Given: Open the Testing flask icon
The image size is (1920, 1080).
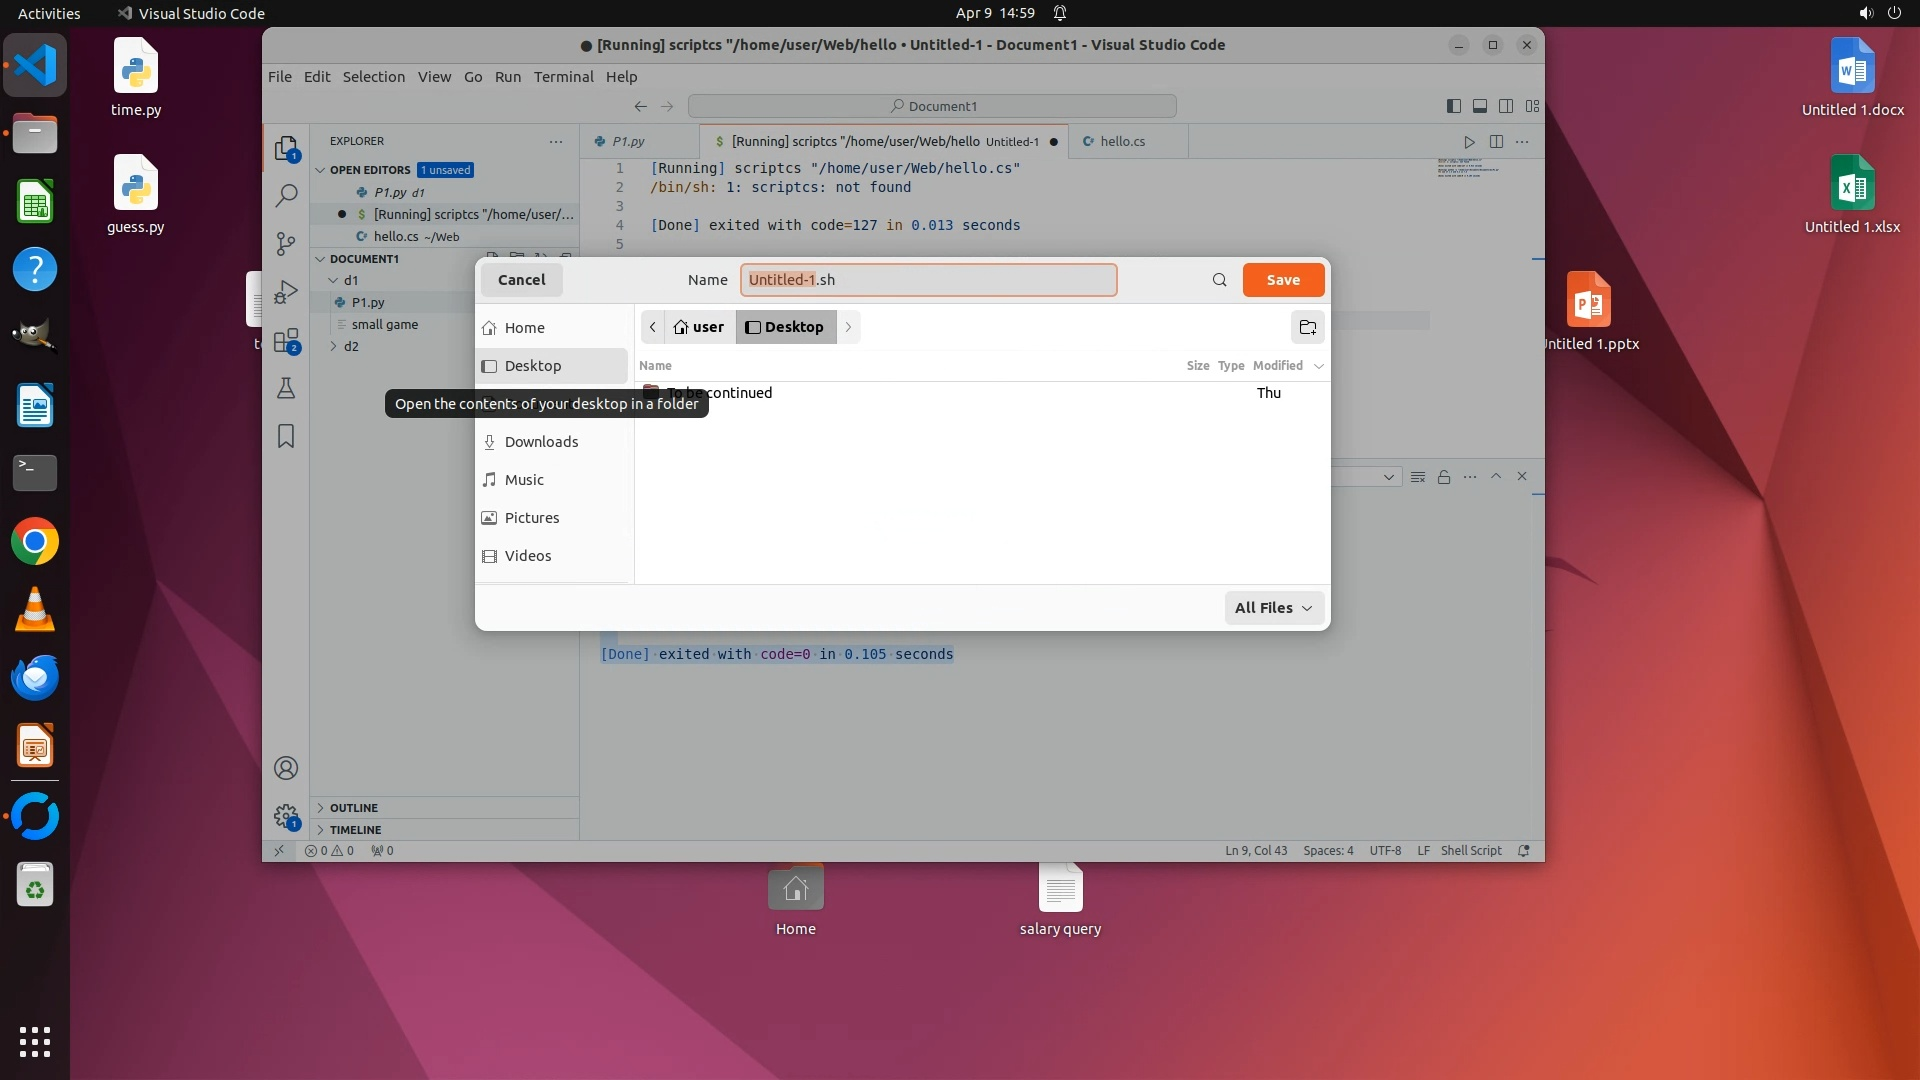Looking at the screenshot, I should click(x=286, y=388).
